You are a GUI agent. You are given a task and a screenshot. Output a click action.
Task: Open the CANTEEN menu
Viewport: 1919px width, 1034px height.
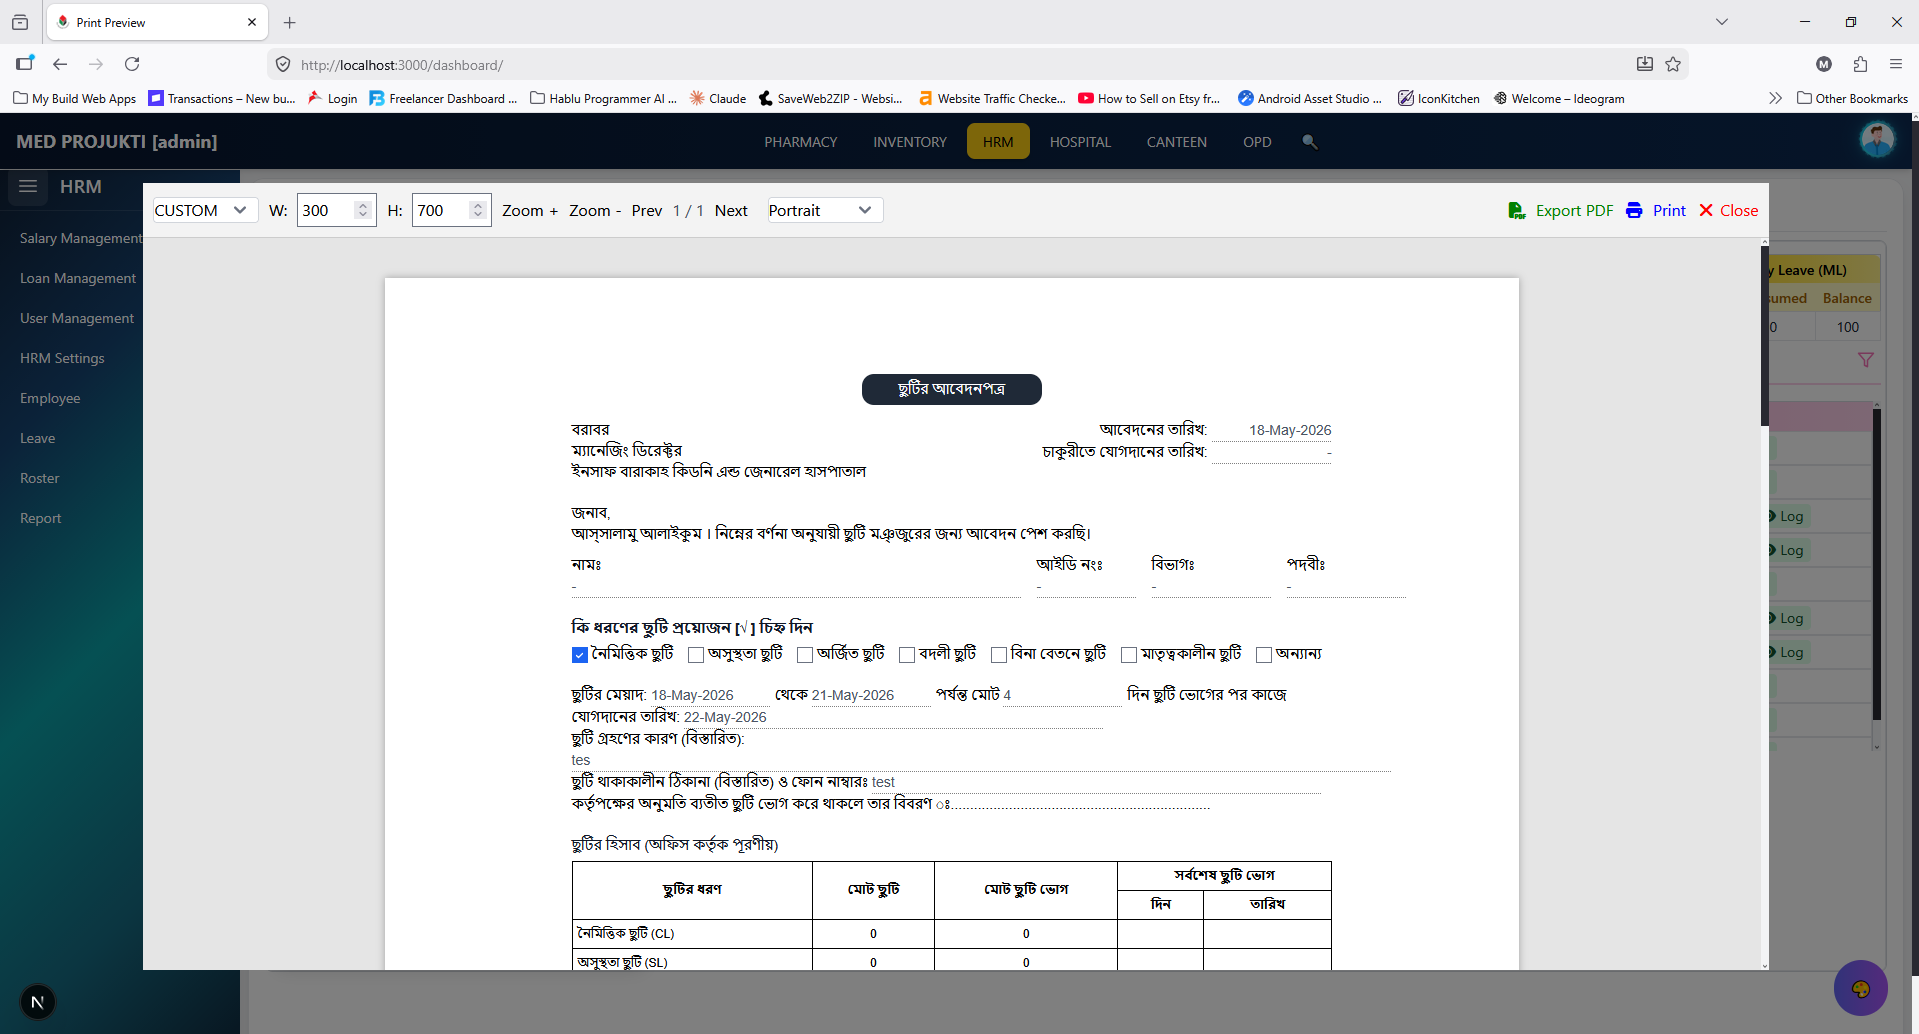(x=1177, y=142)
